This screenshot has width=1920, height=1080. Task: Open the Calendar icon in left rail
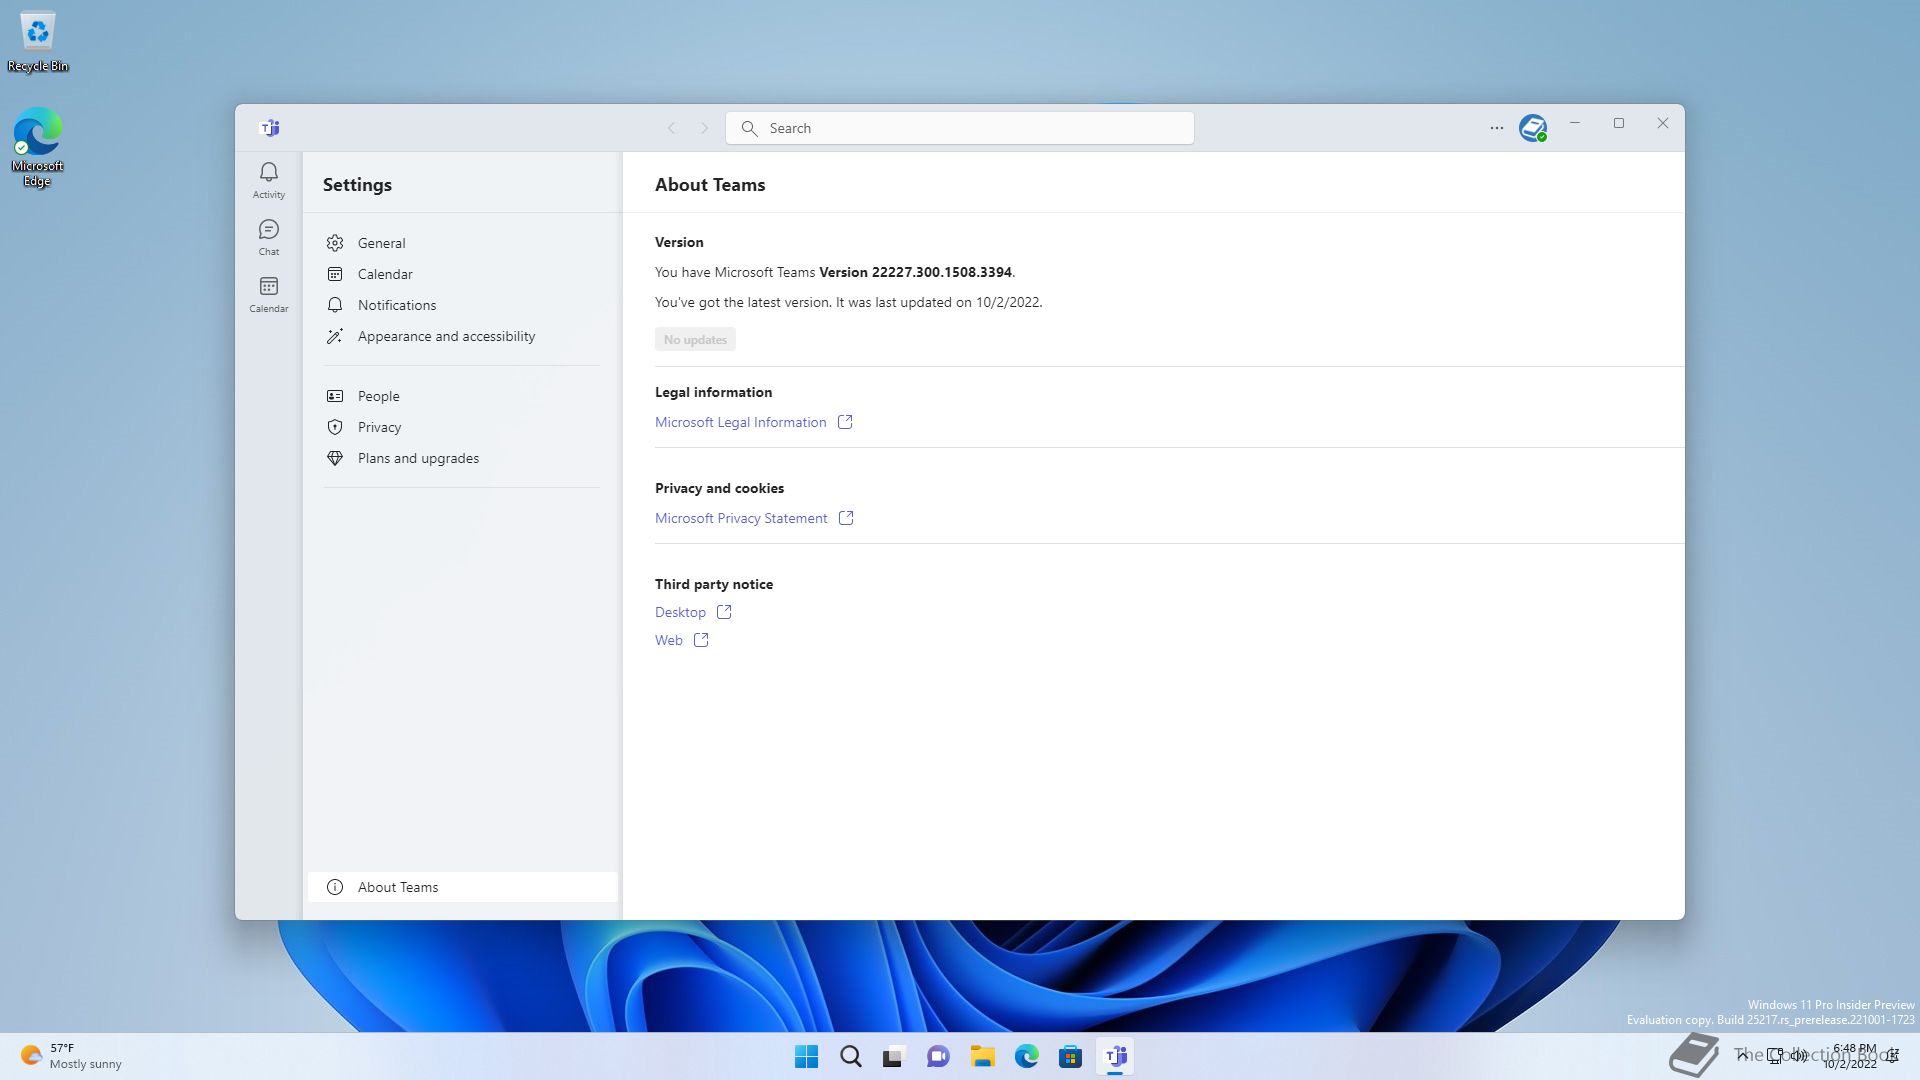268,294
